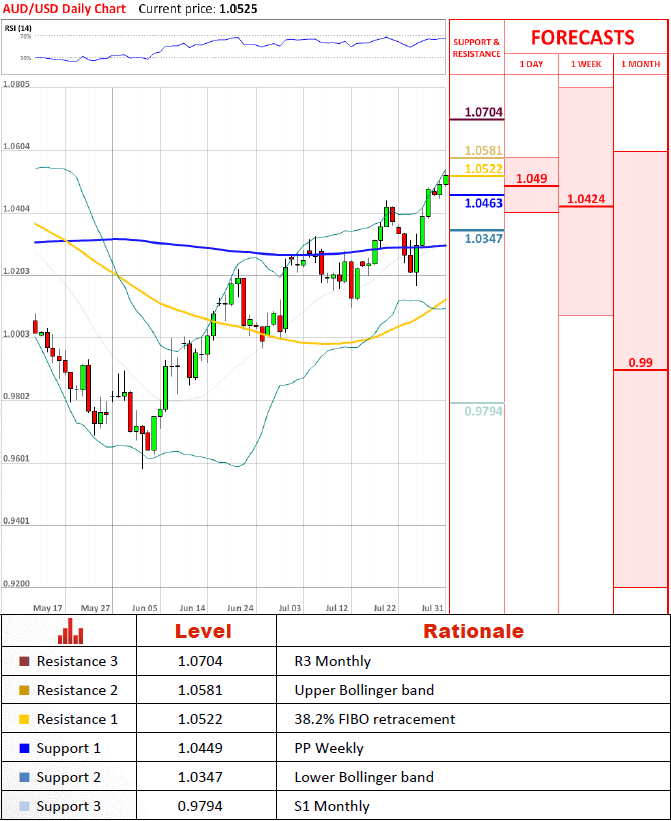Click the 1.0704 resistance level label

tap(484, 112)
